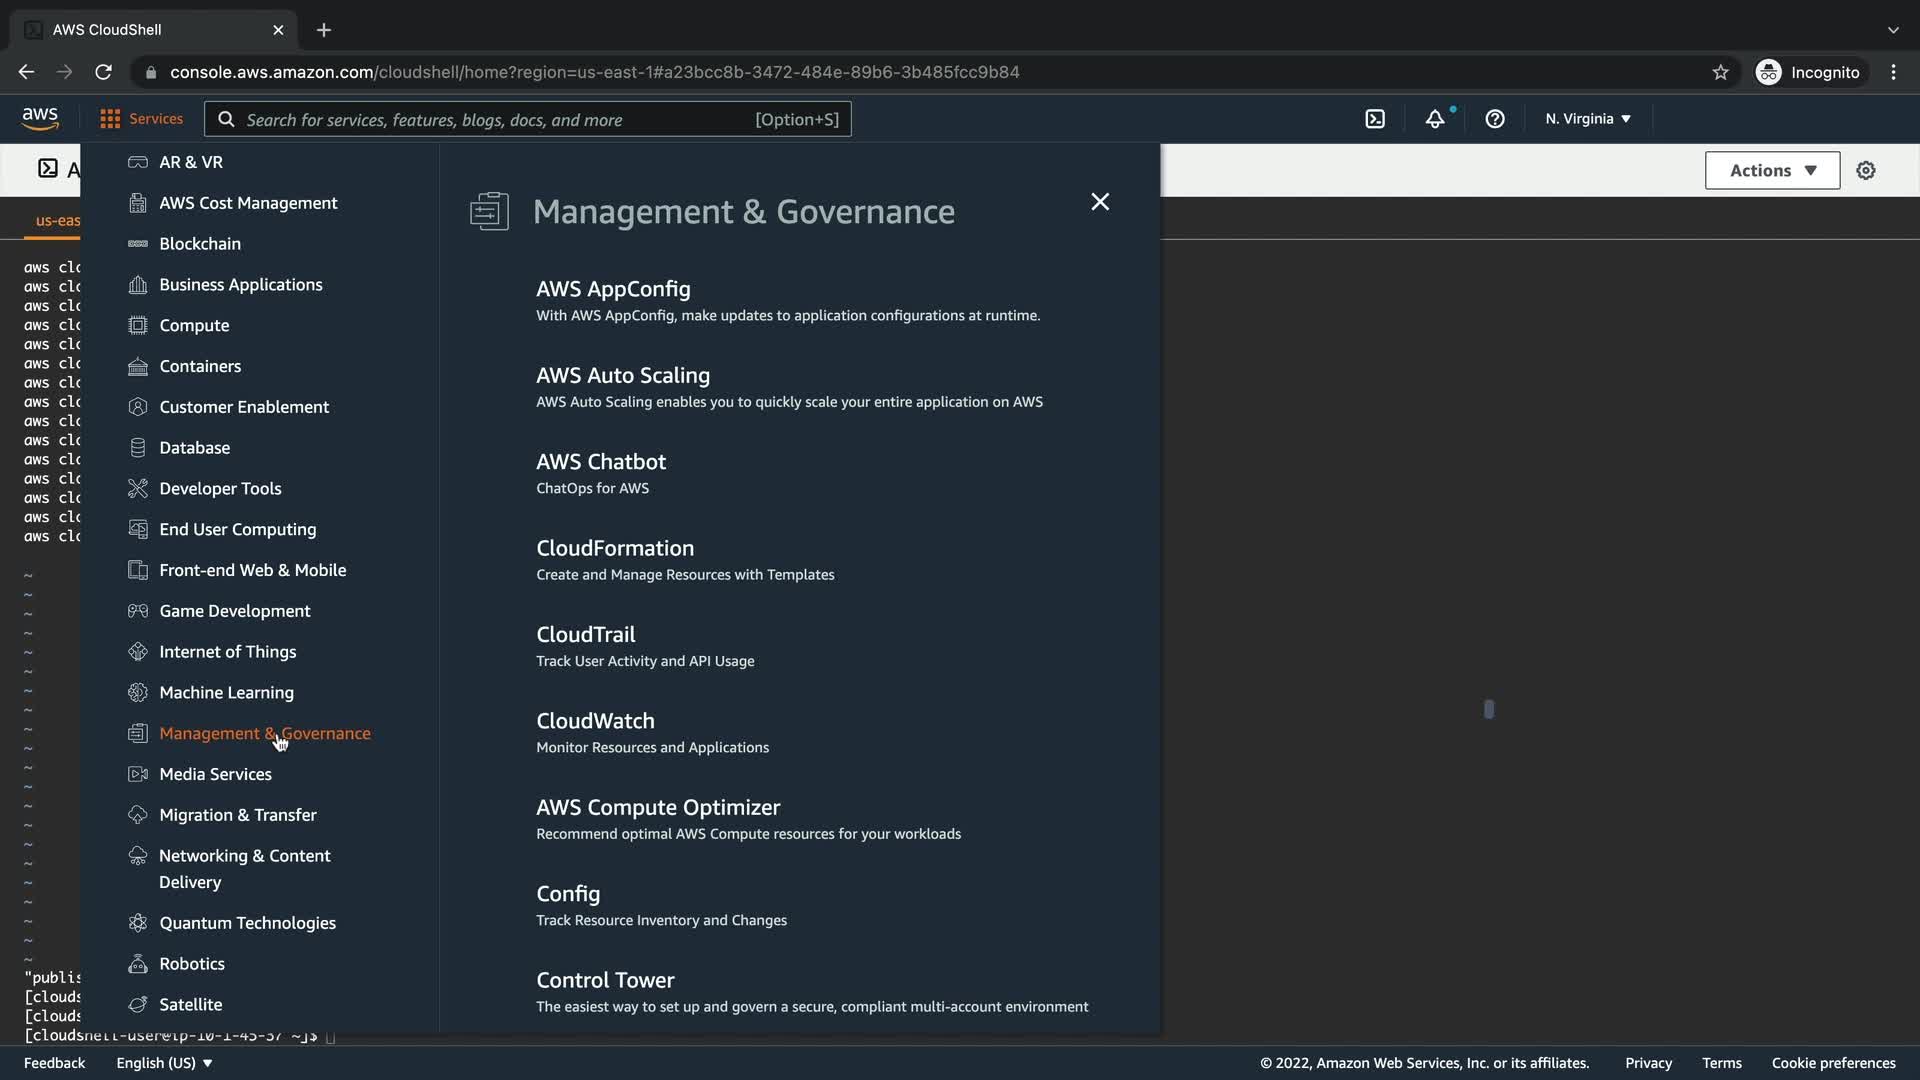Bookmark page with star icon
Image resolution: width=1920 pixels, height=1080 pixels.
1720,72
